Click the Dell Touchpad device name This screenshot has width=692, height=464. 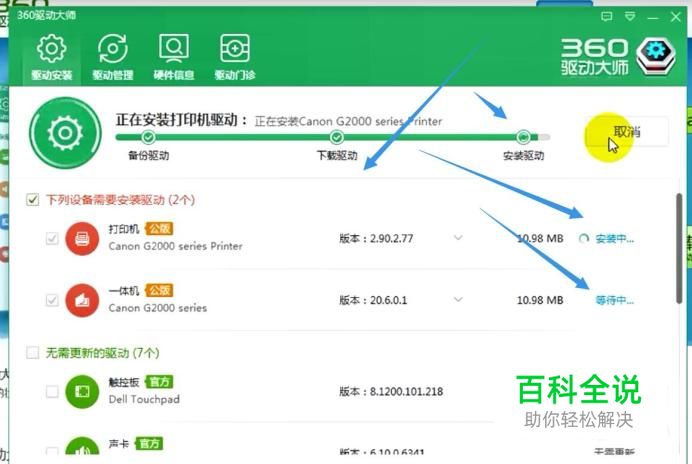coord(144,399)
